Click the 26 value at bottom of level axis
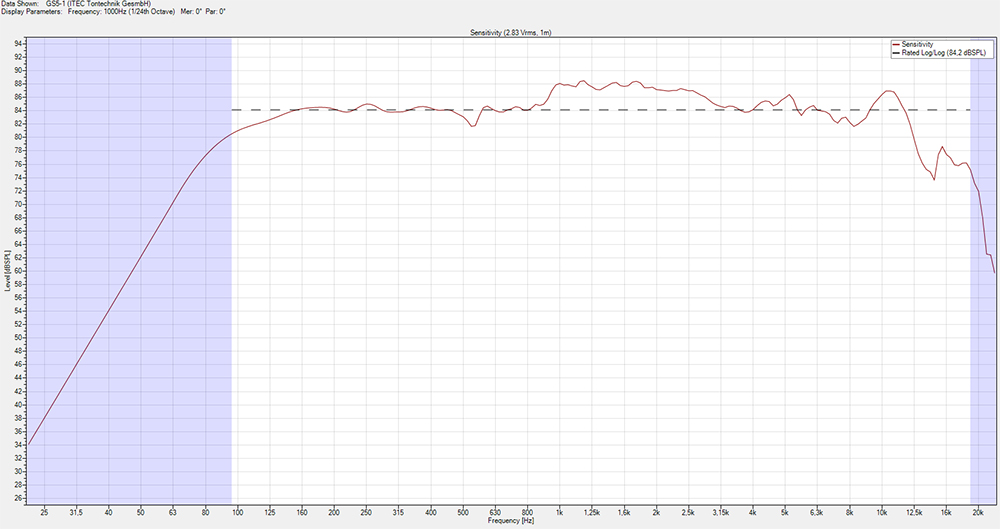 pos(18,498)
